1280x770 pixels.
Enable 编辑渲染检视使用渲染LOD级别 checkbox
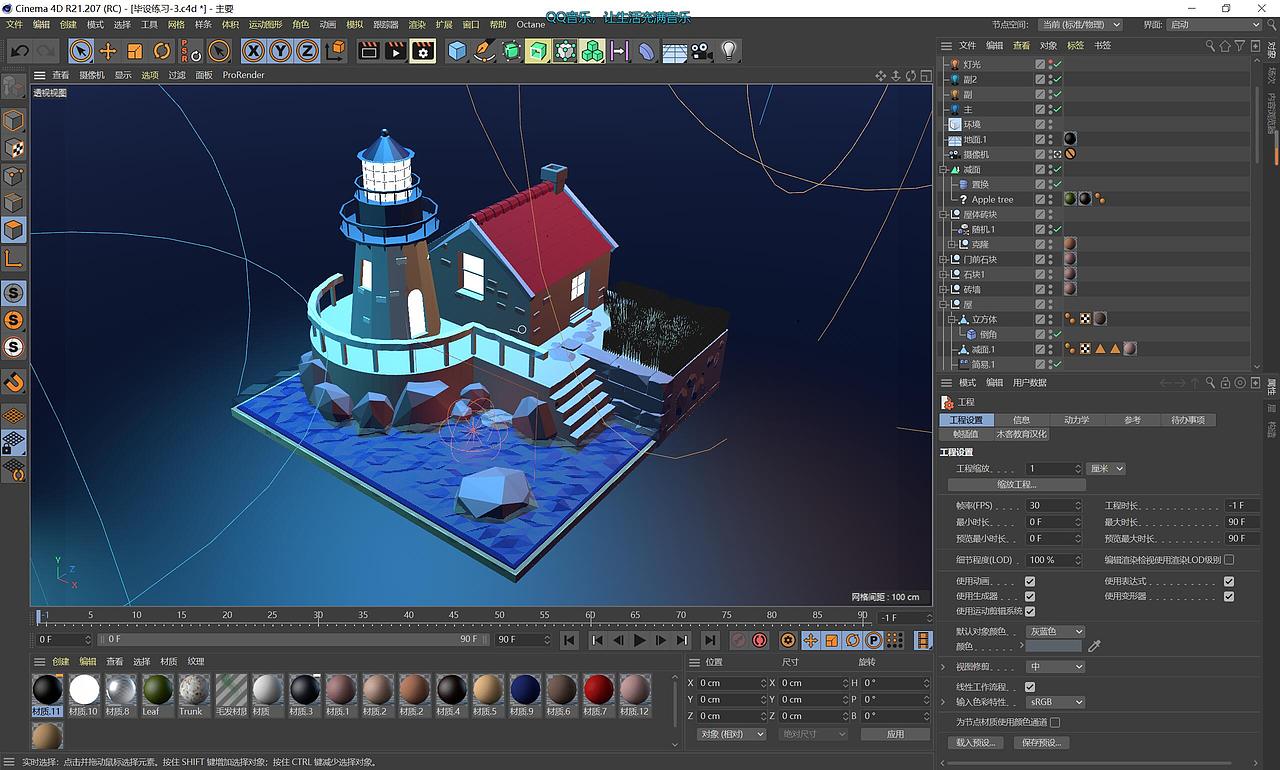tap(1229, 560)
